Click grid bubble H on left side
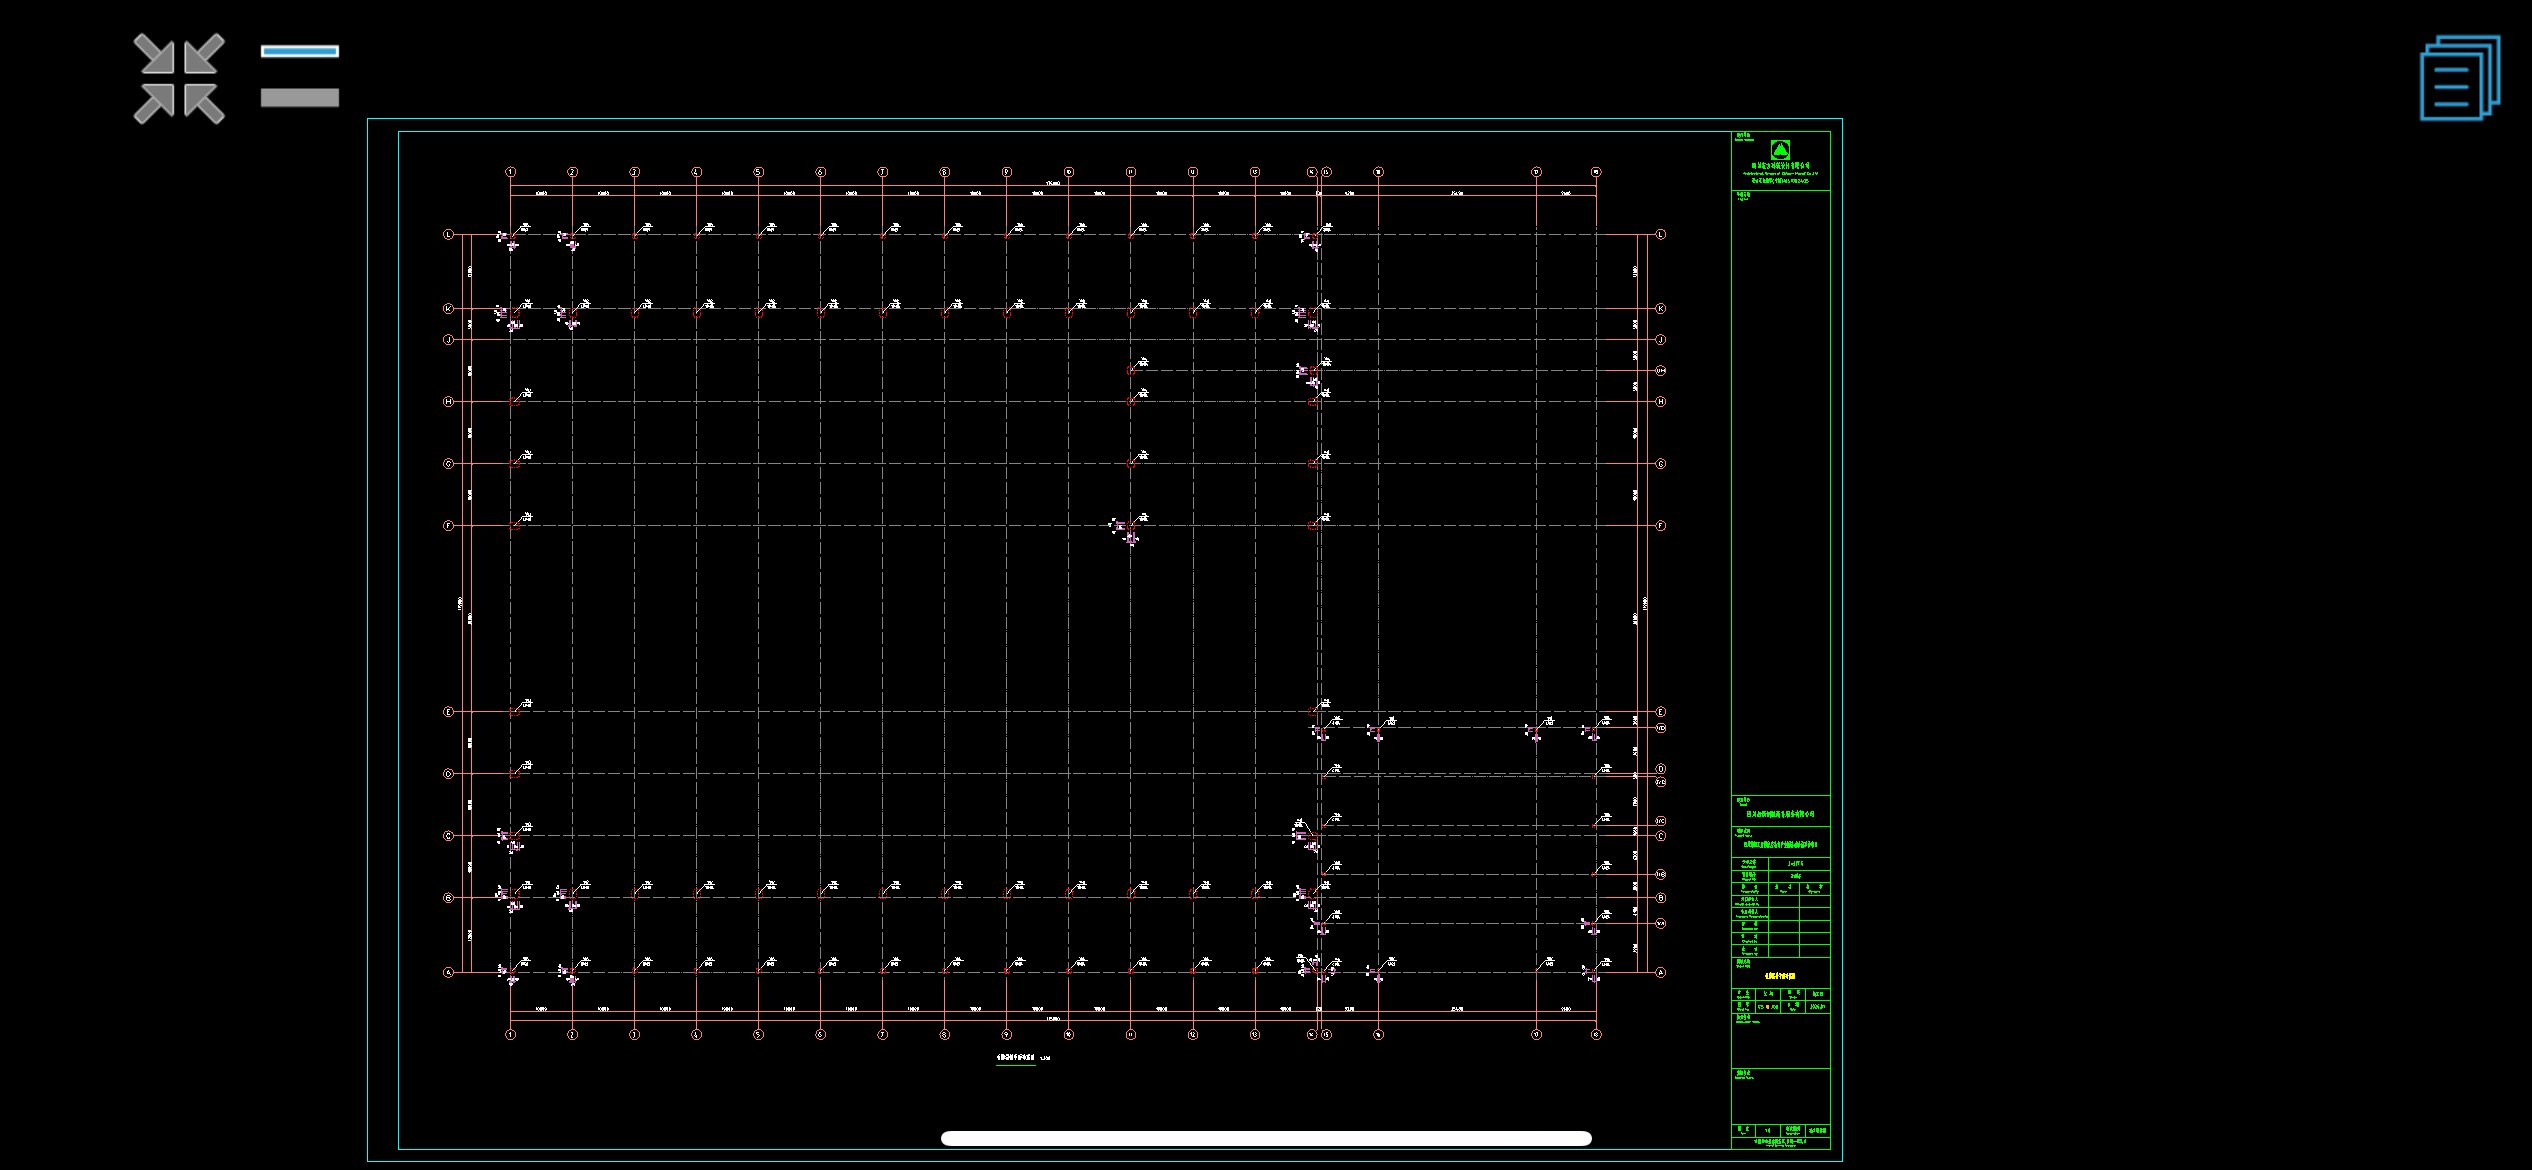Screen dimensions: 2532x1170 (448, 402)
